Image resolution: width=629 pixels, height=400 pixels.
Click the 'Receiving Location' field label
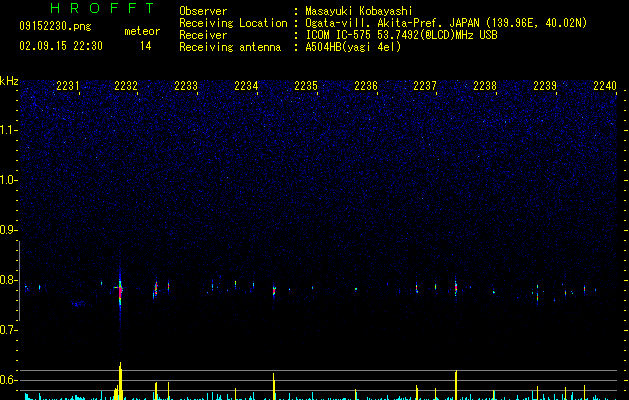click(x=233, y=23)
